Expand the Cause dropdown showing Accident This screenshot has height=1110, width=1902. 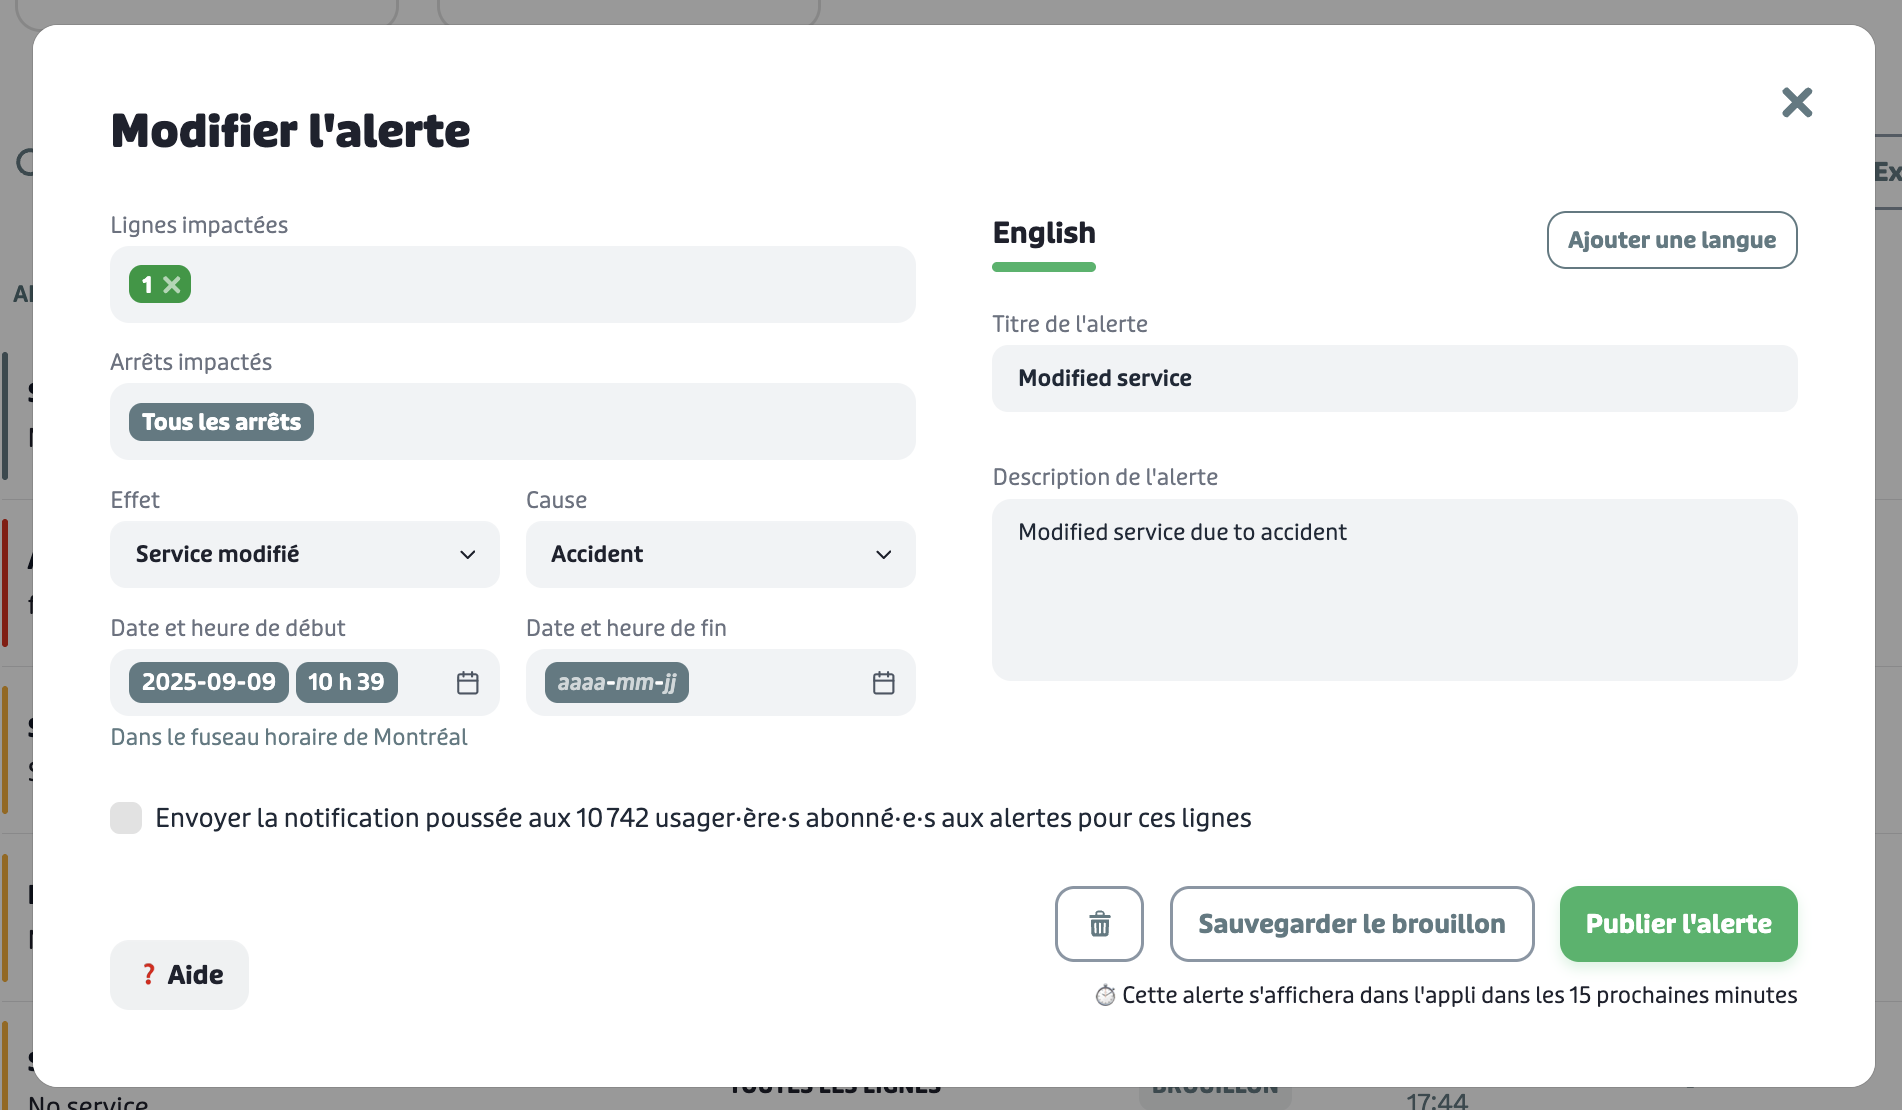pyautogui.click(x=721, y=554)
